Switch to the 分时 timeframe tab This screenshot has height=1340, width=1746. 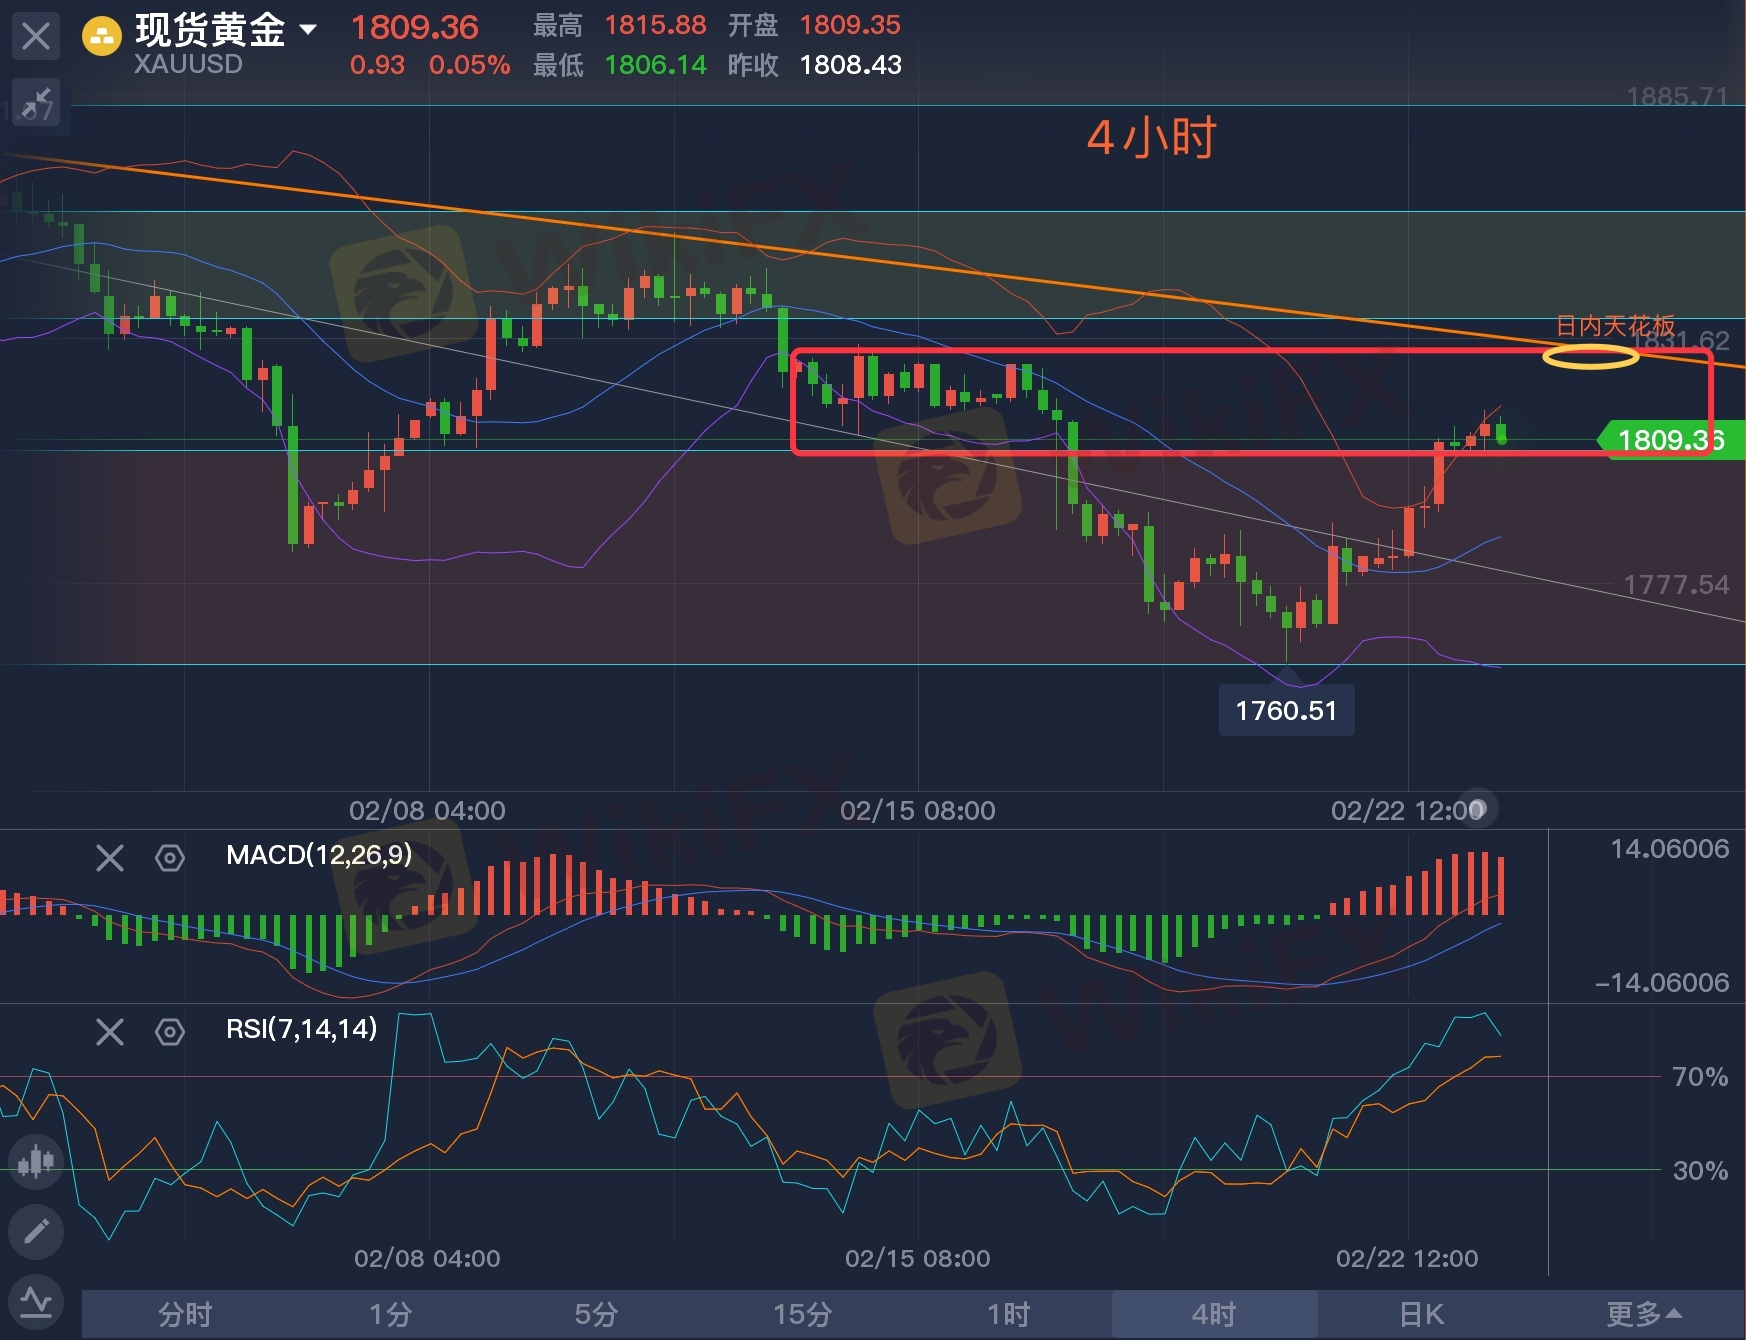click(185, 1314)
